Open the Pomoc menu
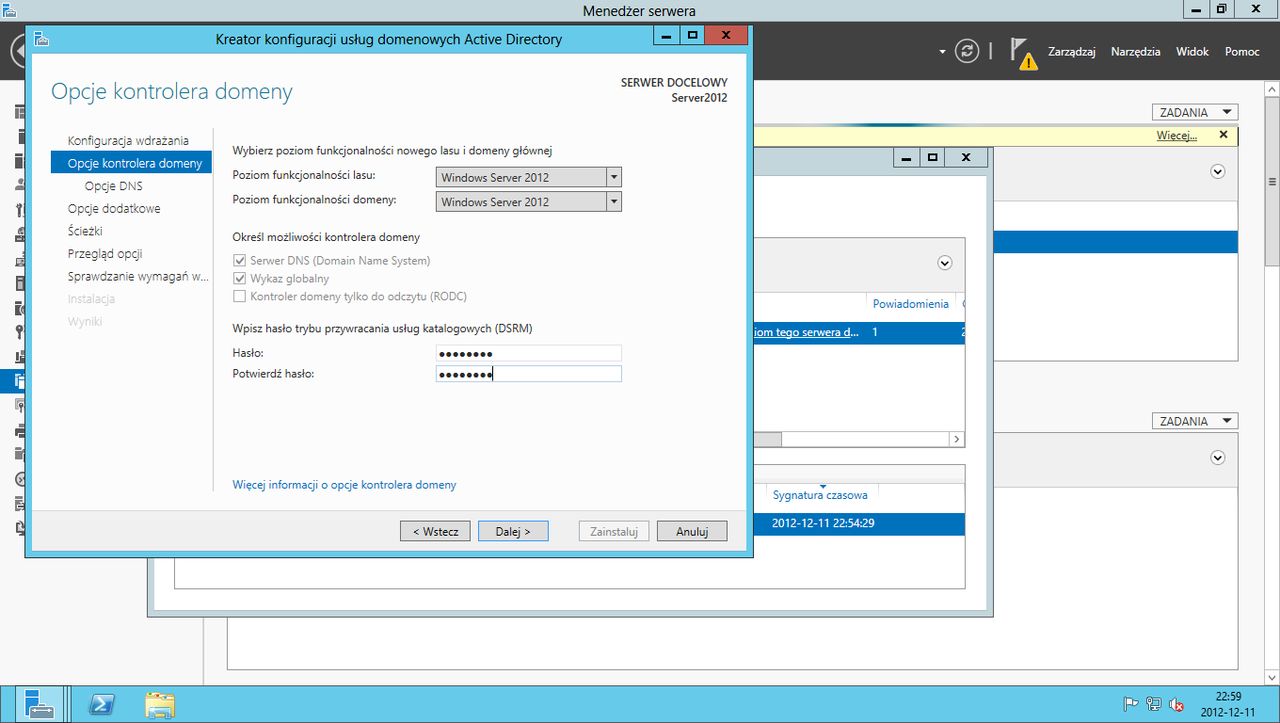Screen dimensions: 1280x723 click(x=1242, y=52)
